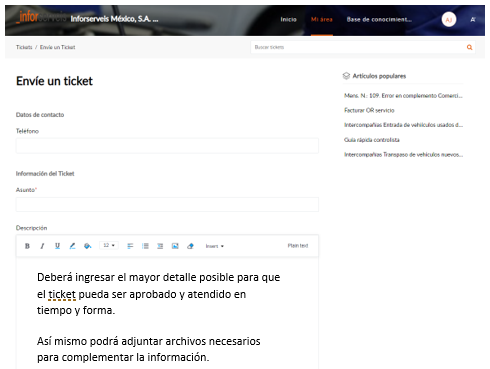The width and height of the screenshot is (490, 369).
Task: Open the Facturar OR servicio article
Action: coord(369,110)
